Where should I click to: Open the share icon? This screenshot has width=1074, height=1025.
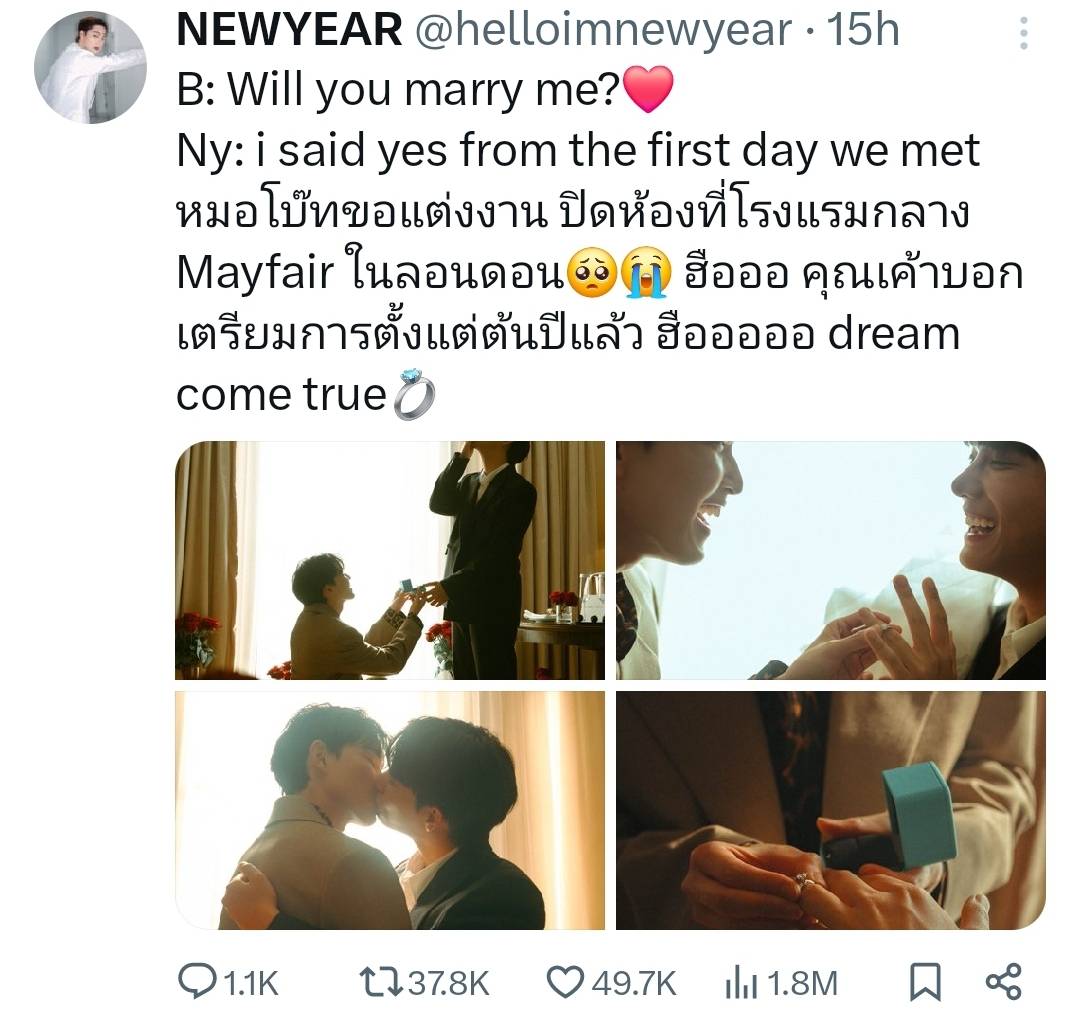tap(1003, 982)
